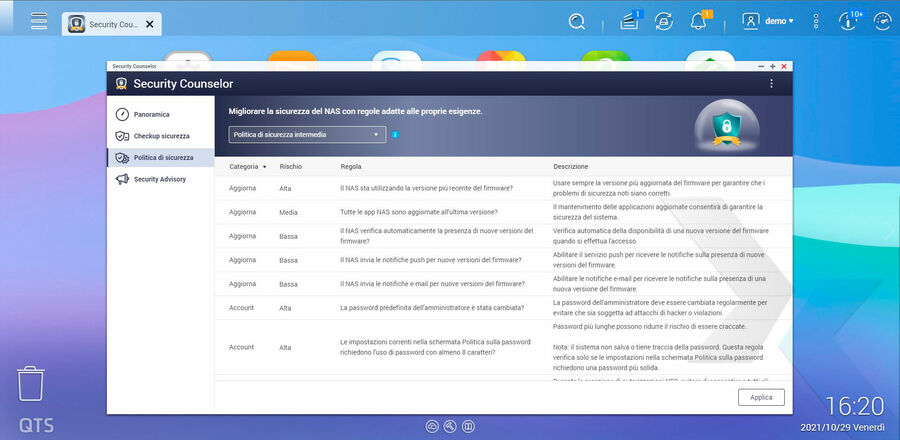Go to Panoramica in the sidebar
Screen dimensions: 900x440
pyautogui.click(x=151, y=114)
